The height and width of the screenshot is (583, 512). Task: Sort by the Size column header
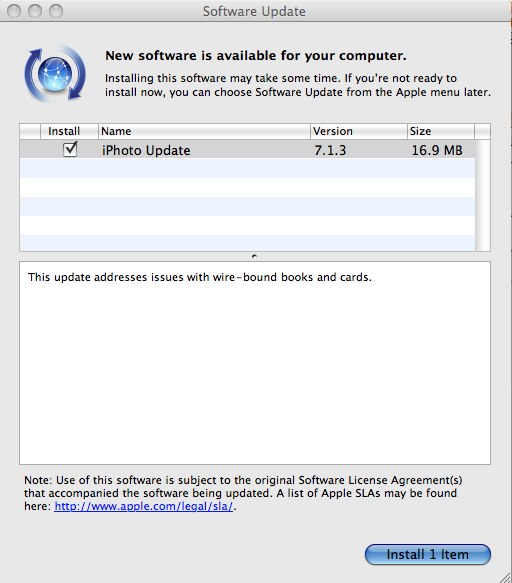click(x=441, y=131)
